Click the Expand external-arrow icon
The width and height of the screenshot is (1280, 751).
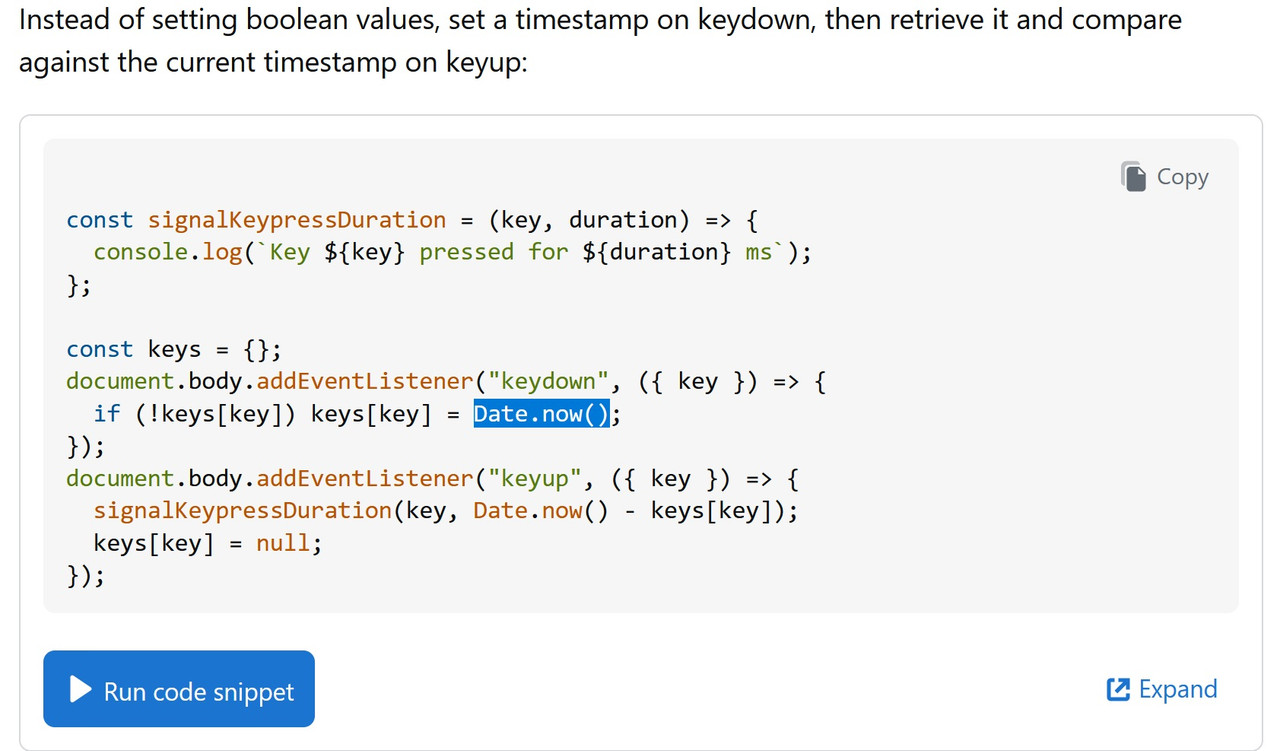point(1118,689)
